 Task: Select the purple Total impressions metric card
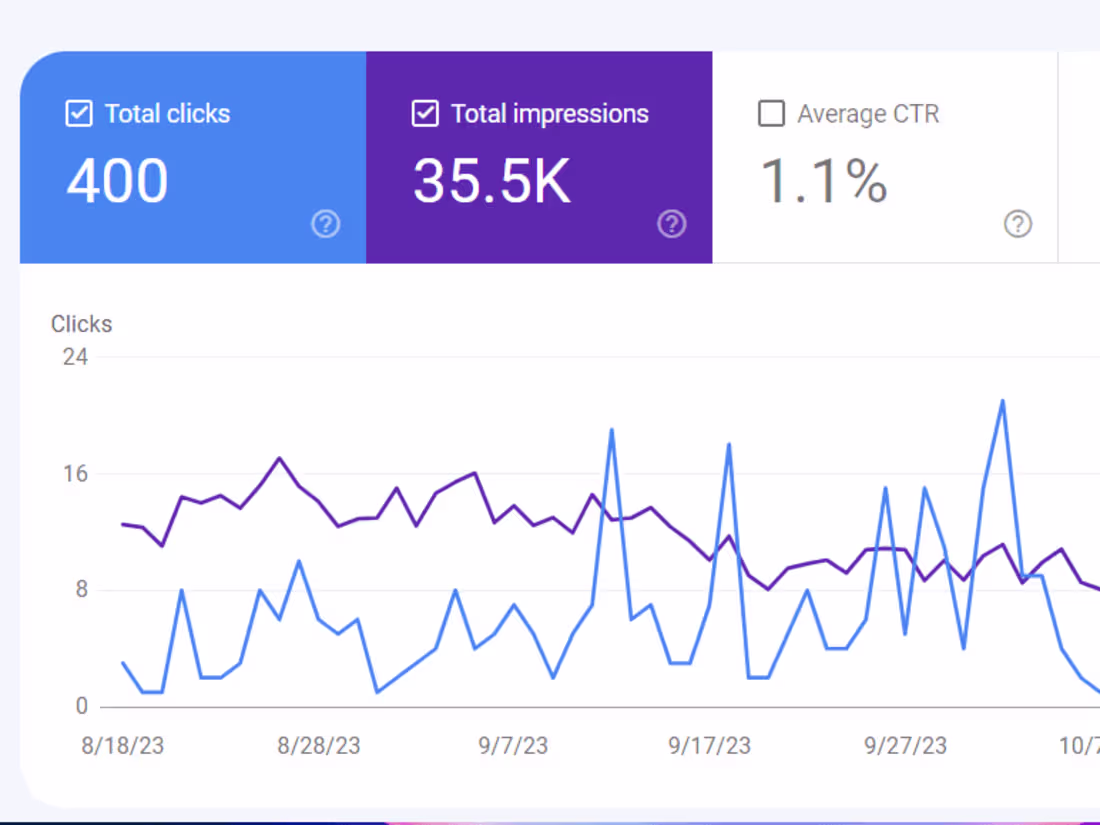539,157
